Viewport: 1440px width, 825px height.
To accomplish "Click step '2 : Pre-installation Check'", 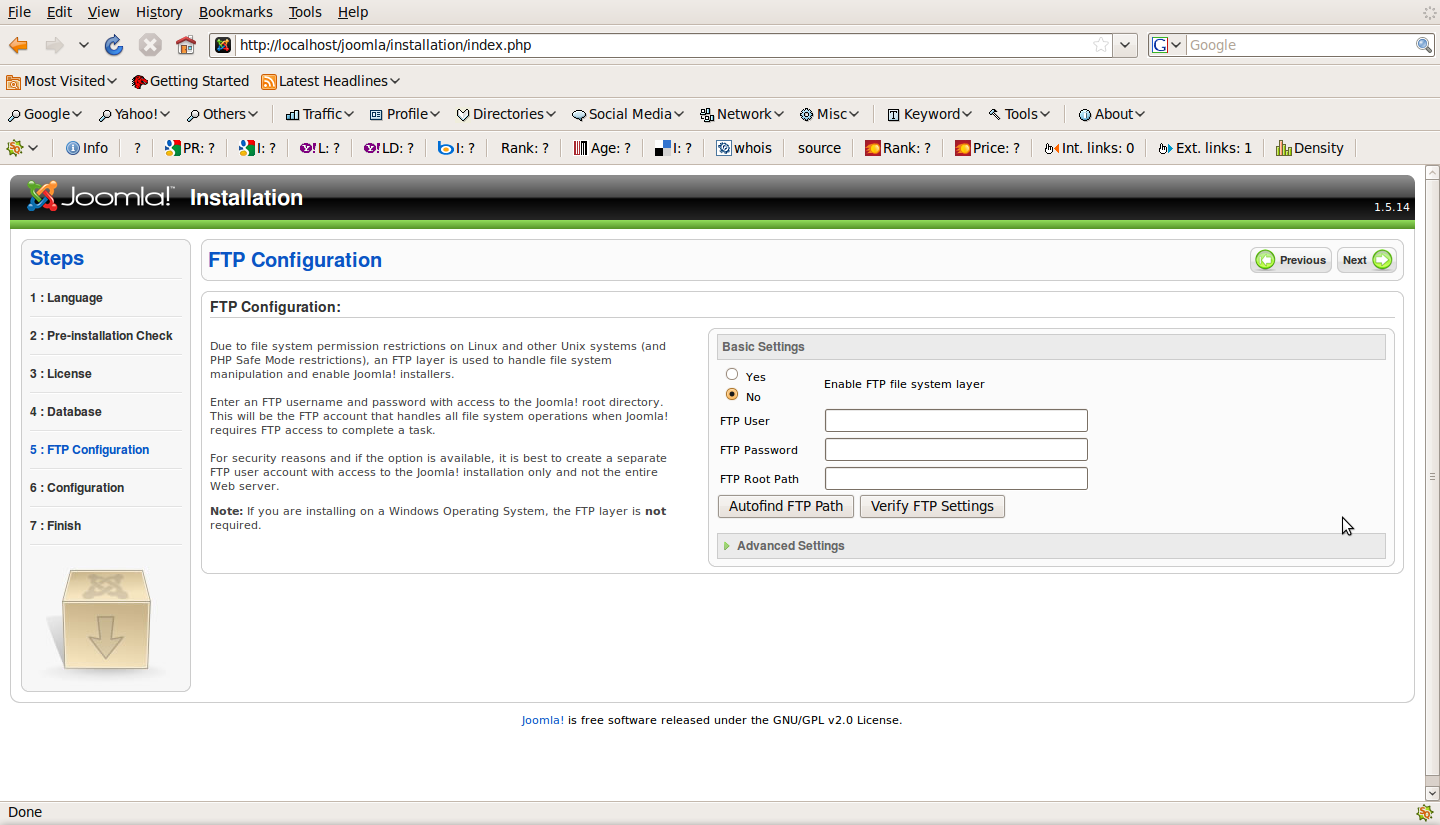I will point(101,336).
